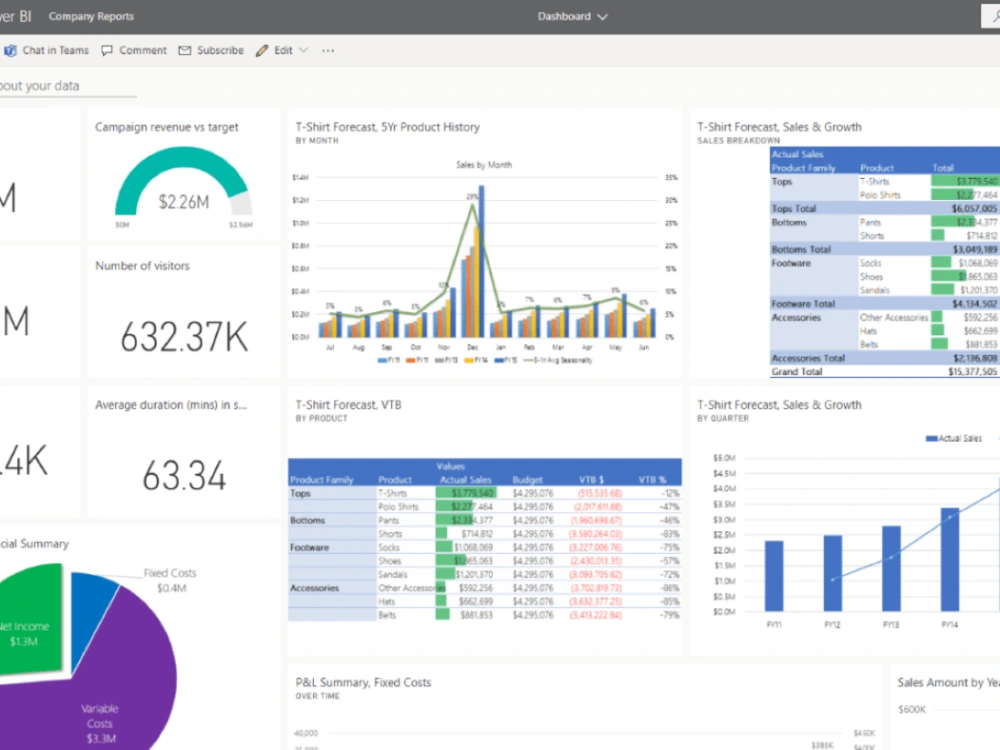1000x750 pixels.
Task: Open the Company Reports menu
Action: (x=91, y=16)
